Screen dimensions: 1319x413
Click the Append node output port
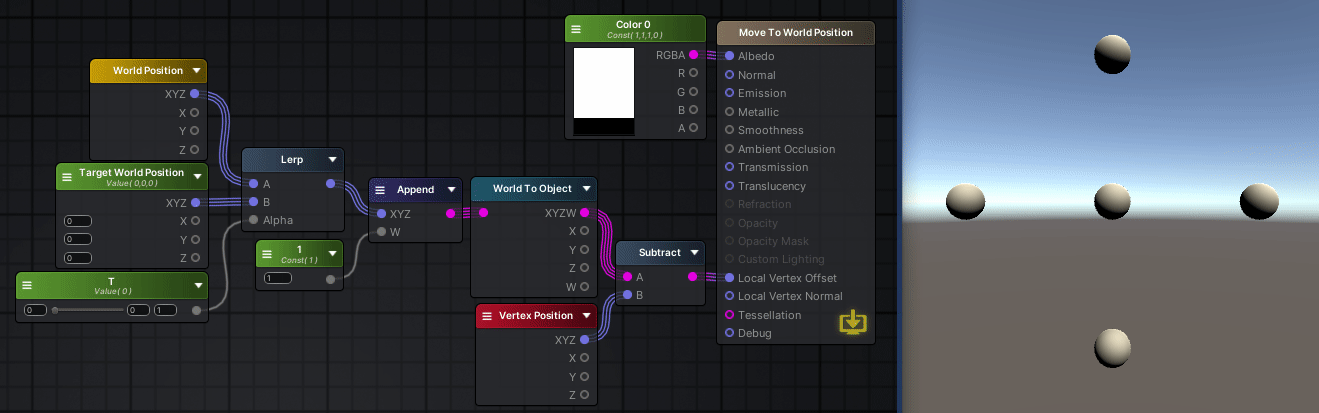click(x=450, y=213)
